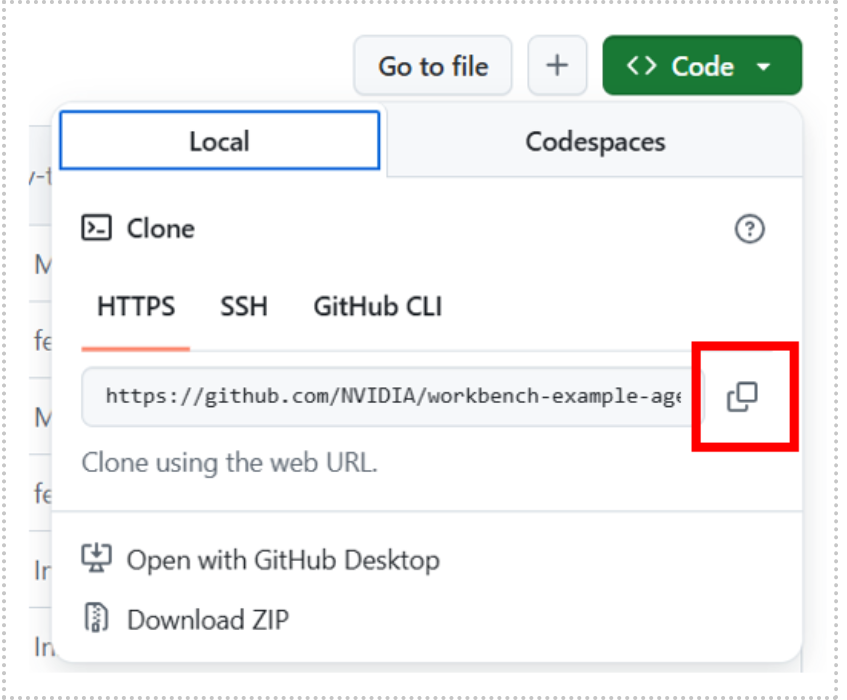Click the angle brackets icon on Code
847x700 pixels.
click(641, 66)
